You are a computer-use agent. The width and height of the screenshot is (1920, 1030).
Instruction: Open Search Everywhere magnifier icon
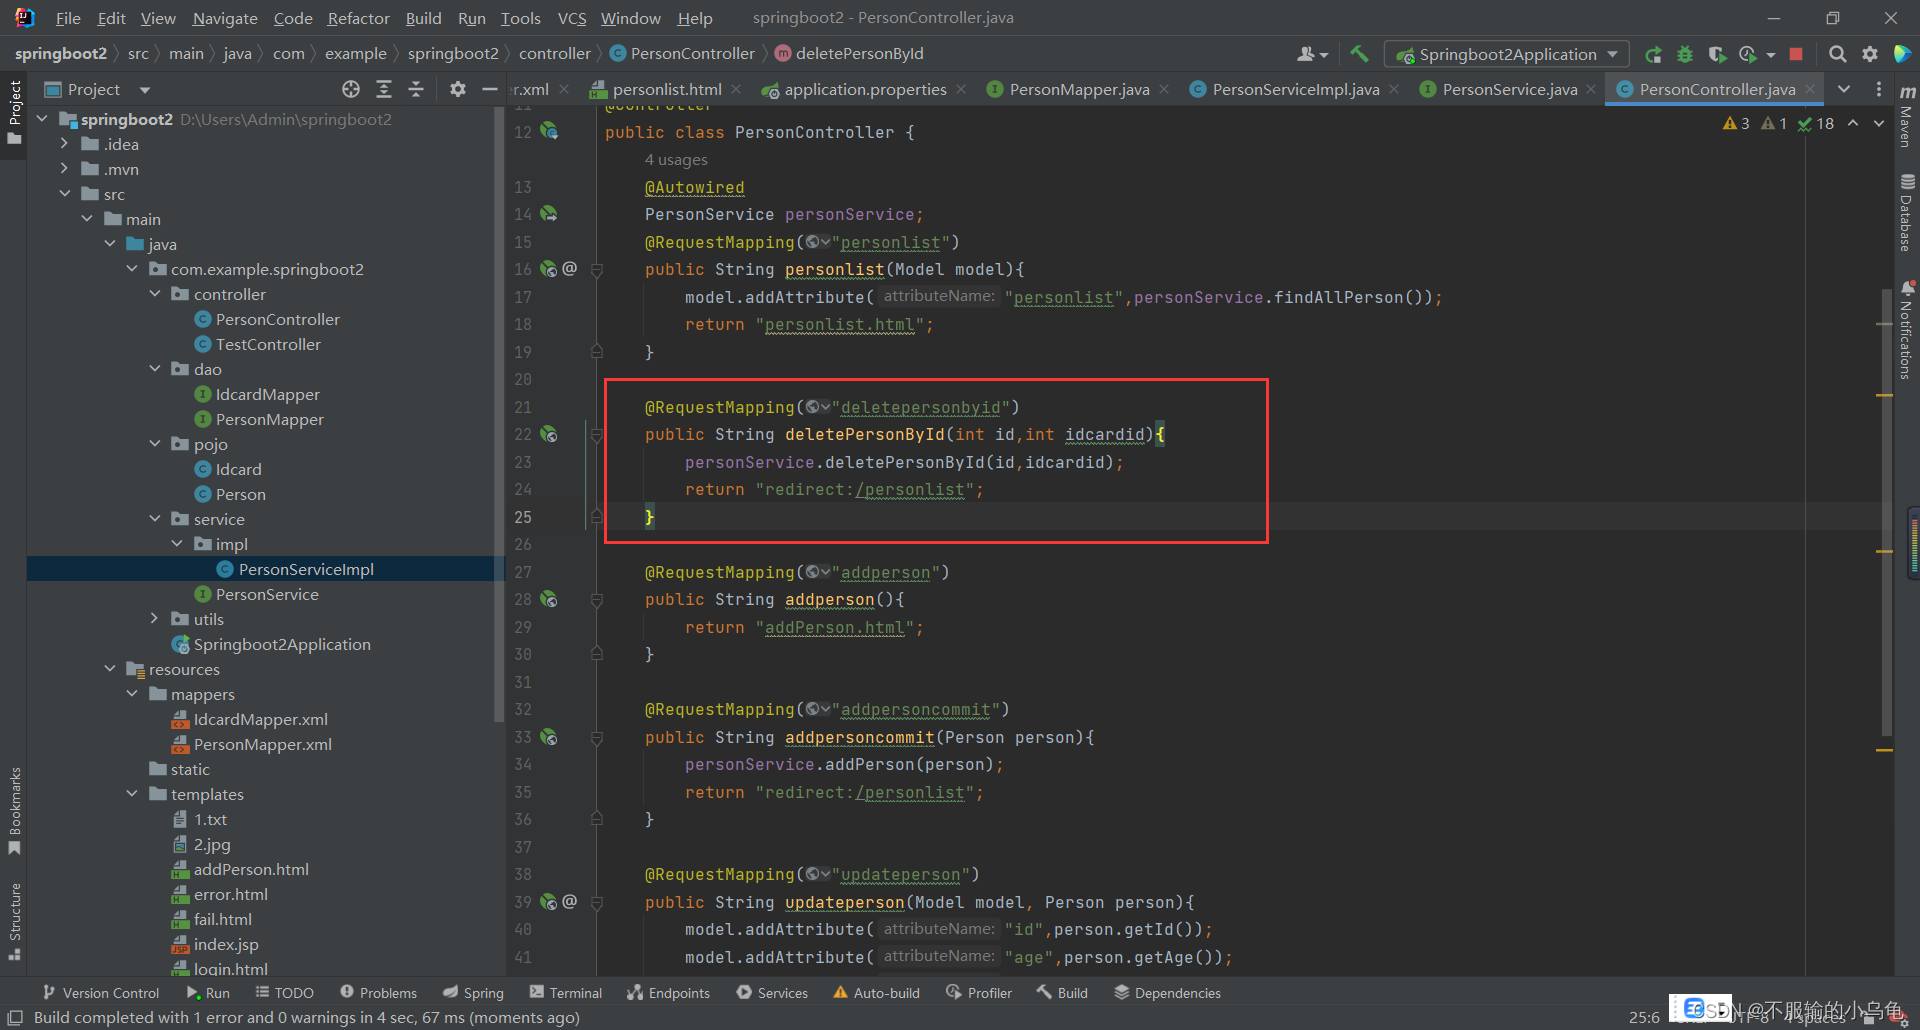click(1838, 54)
